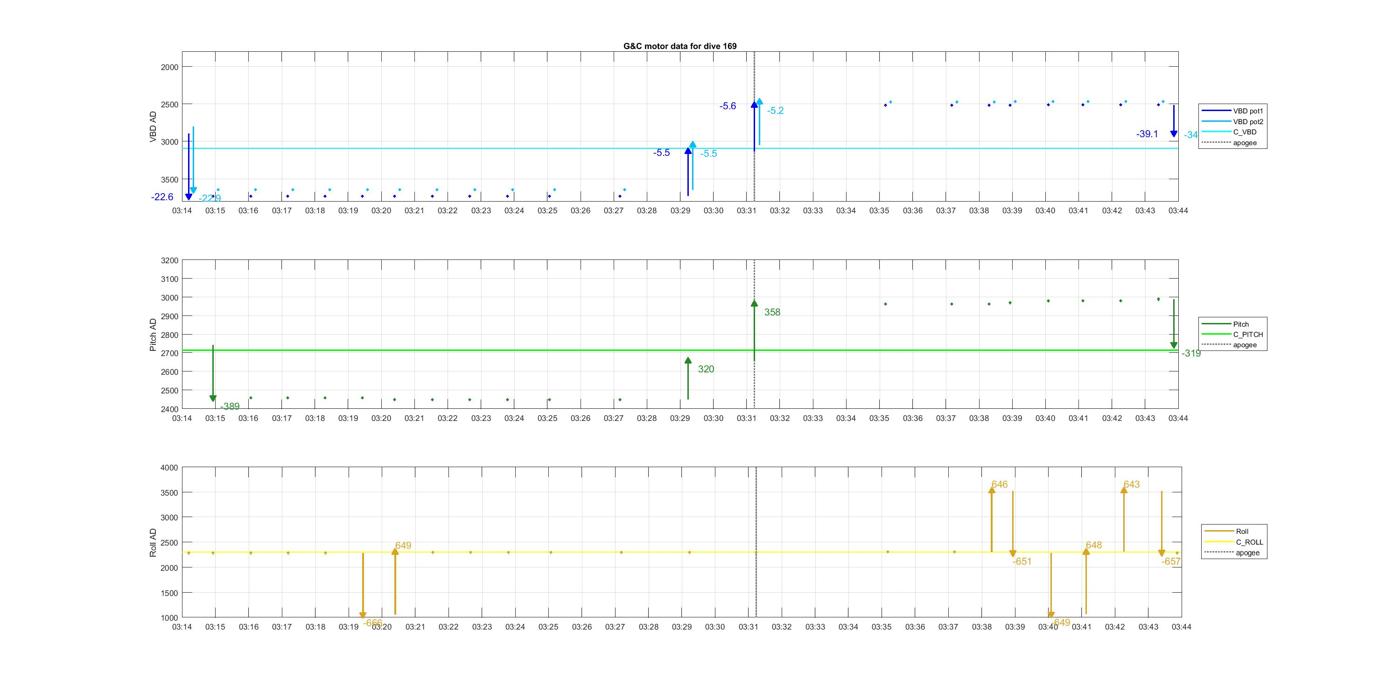Click the "643" roll annotation
Viewport: 1400px width, 693px height.
[1131, 484]
